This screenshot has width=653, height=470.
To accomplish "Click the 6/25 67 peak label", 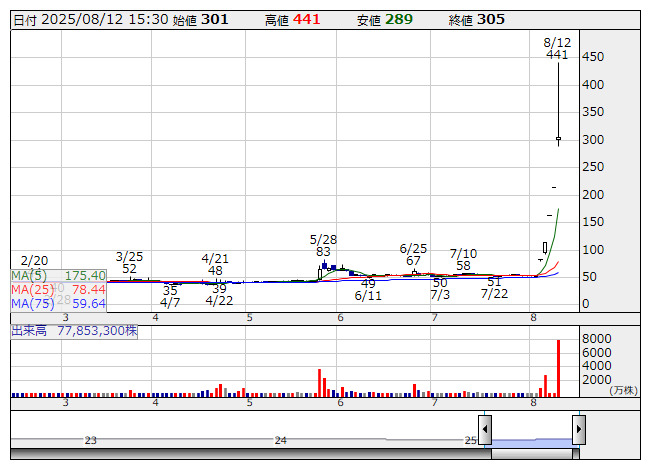I will [413, 254].
